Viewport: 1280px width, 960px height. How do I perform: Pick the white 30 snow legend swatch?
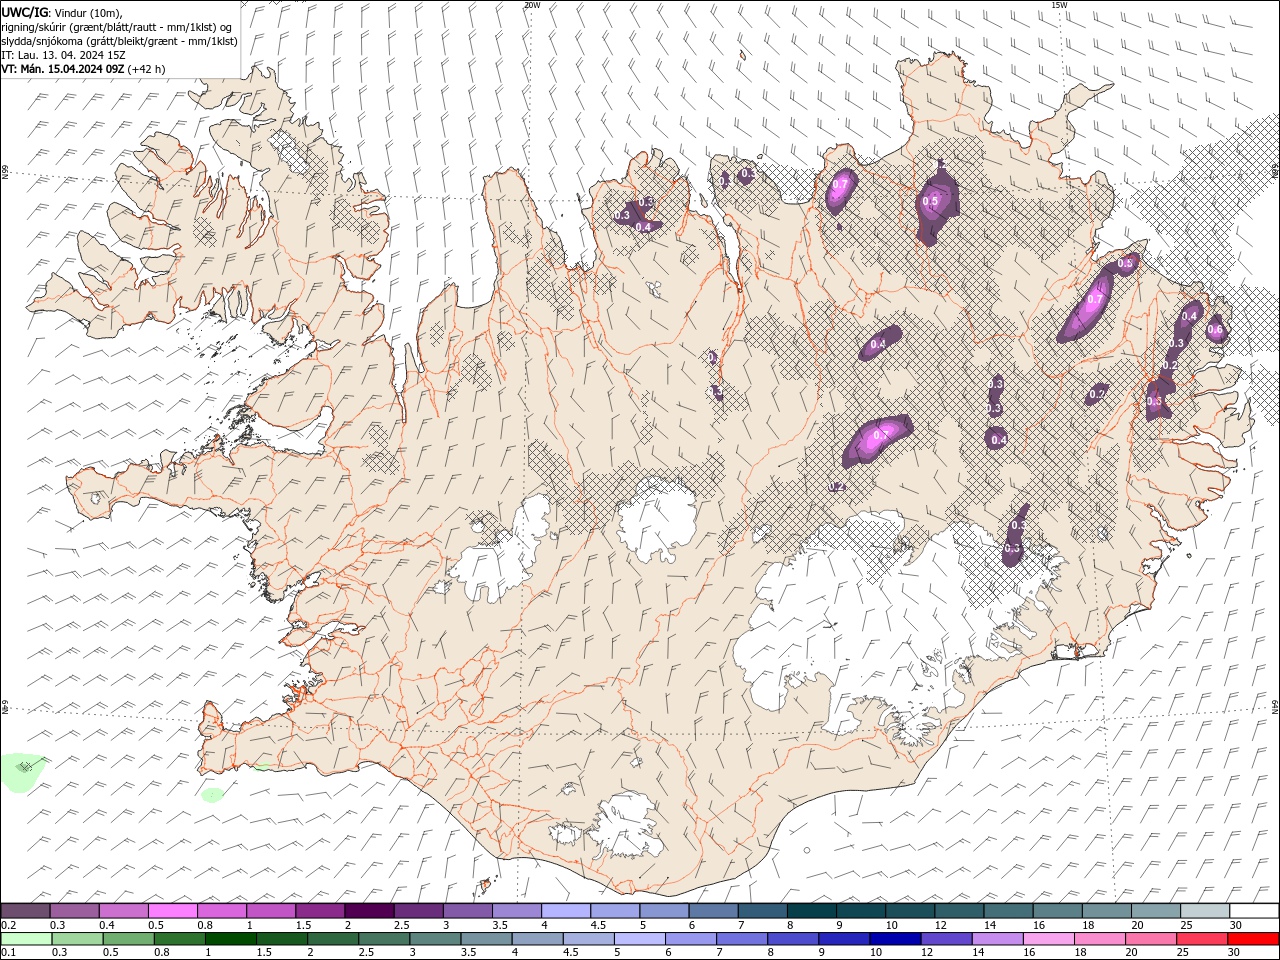(x=1254, y=911)
